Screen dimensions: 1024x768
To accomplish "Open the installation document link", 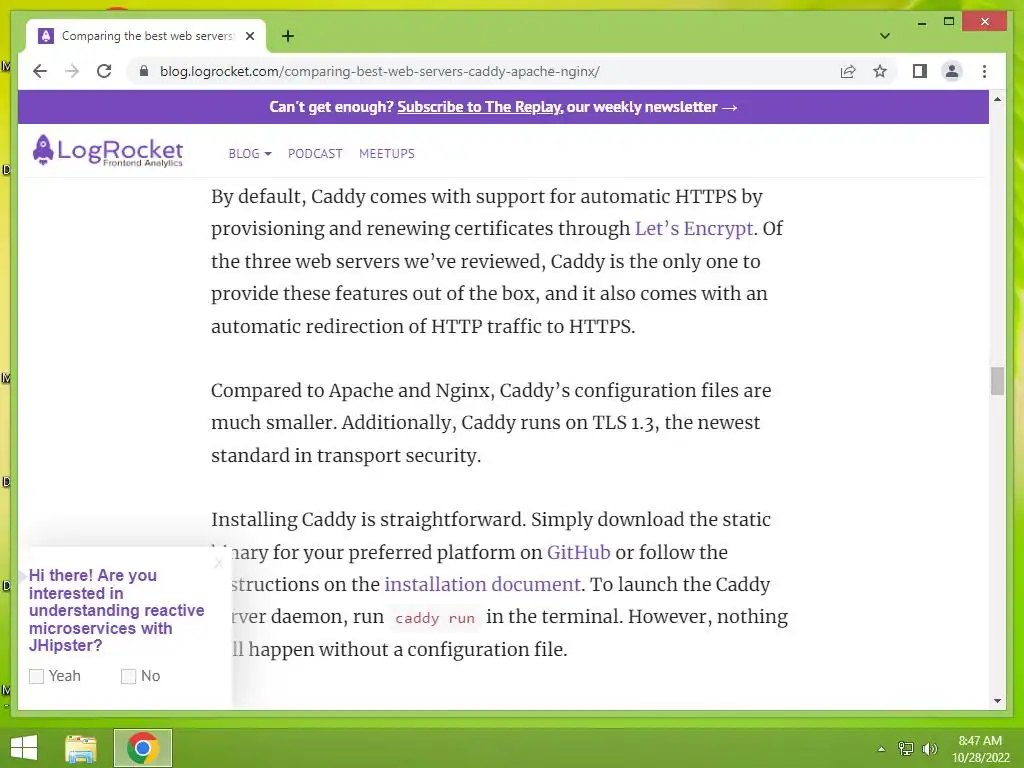I will pos(482,584).
